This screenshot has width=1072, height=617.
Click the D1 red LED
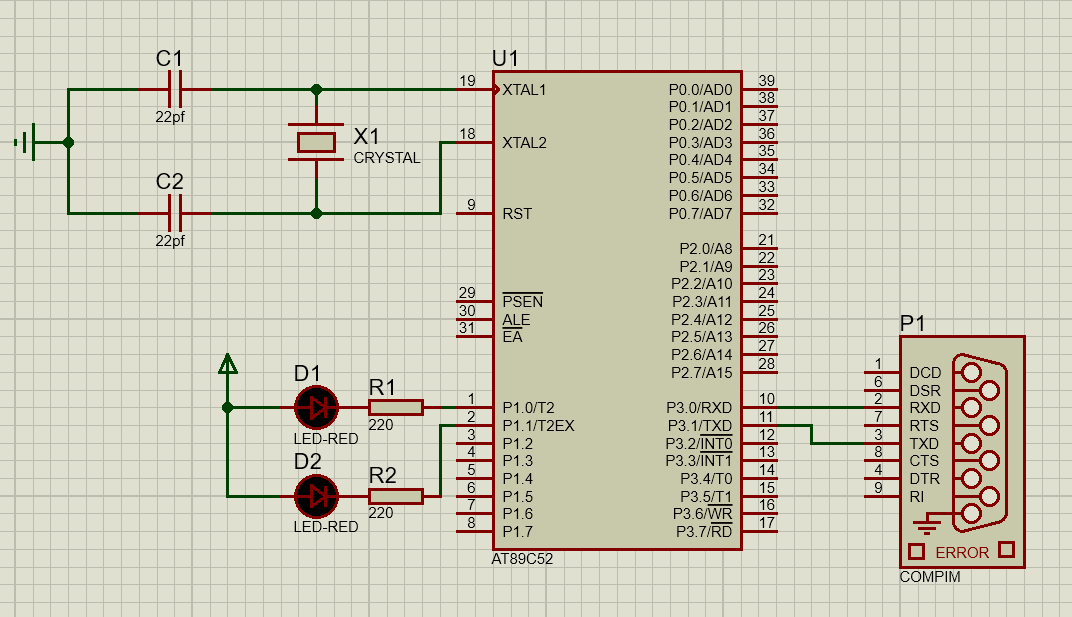tap(317, 407)
